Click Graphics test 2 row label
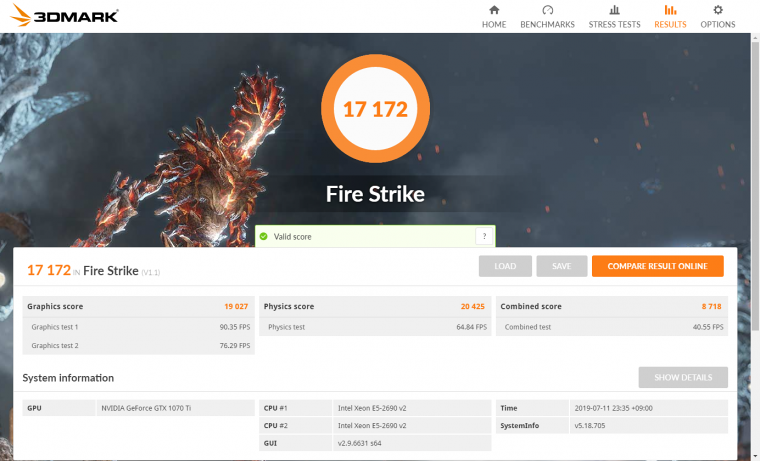The image size is (760, 461). [55, 346]
